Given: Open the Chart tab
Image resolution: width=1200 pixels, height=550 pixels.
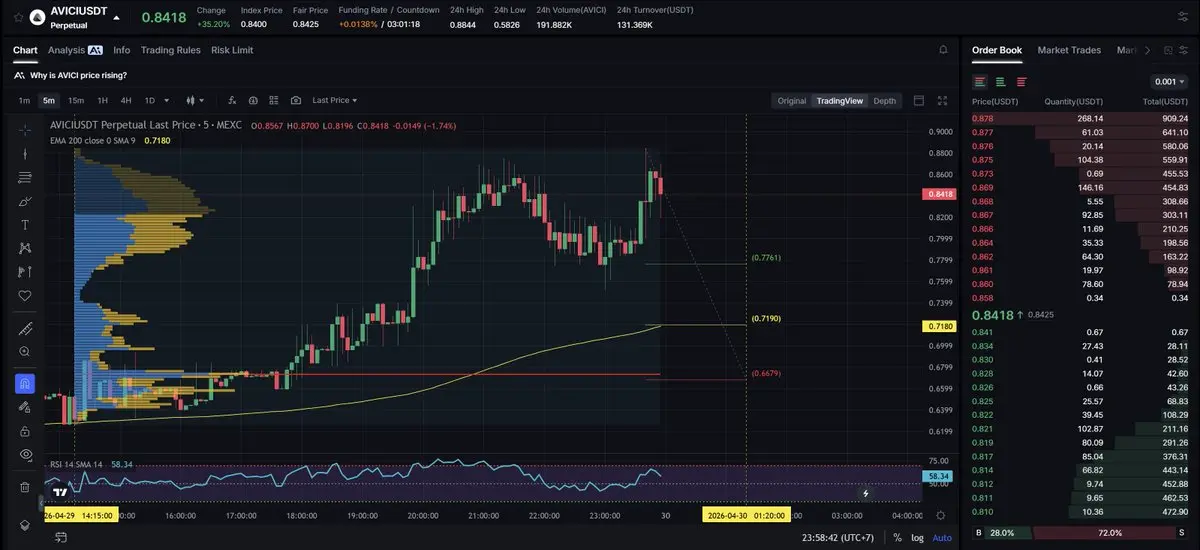Looking at the screenshot, I should [25, 49].
